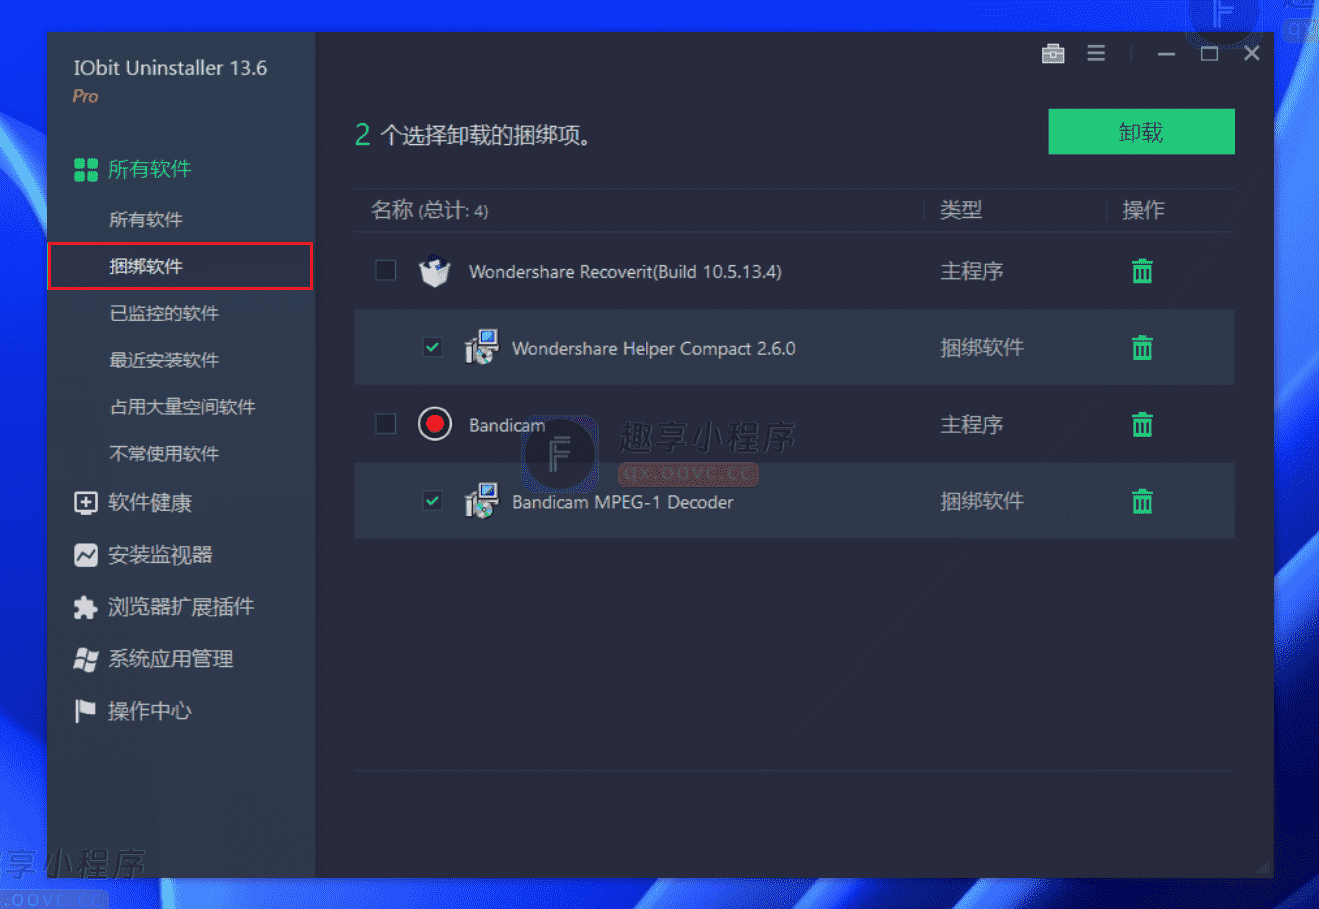The width and height of the screenshot is (1319, 909).
Task: Select 所有软件 sub-item
Action: click(x=146, y=219)
